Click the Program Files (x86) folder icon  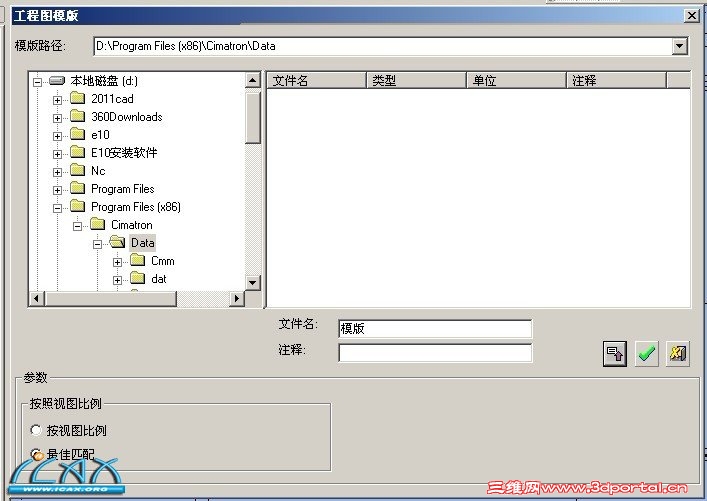click(x=78, y=206)
